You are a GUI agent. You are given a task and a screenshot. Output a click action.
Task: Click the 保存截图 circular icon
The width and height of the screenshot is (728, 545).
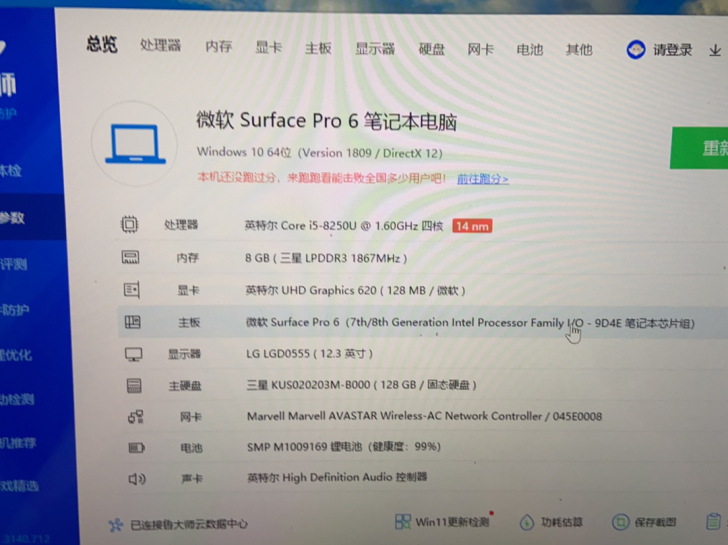point(620,522)
